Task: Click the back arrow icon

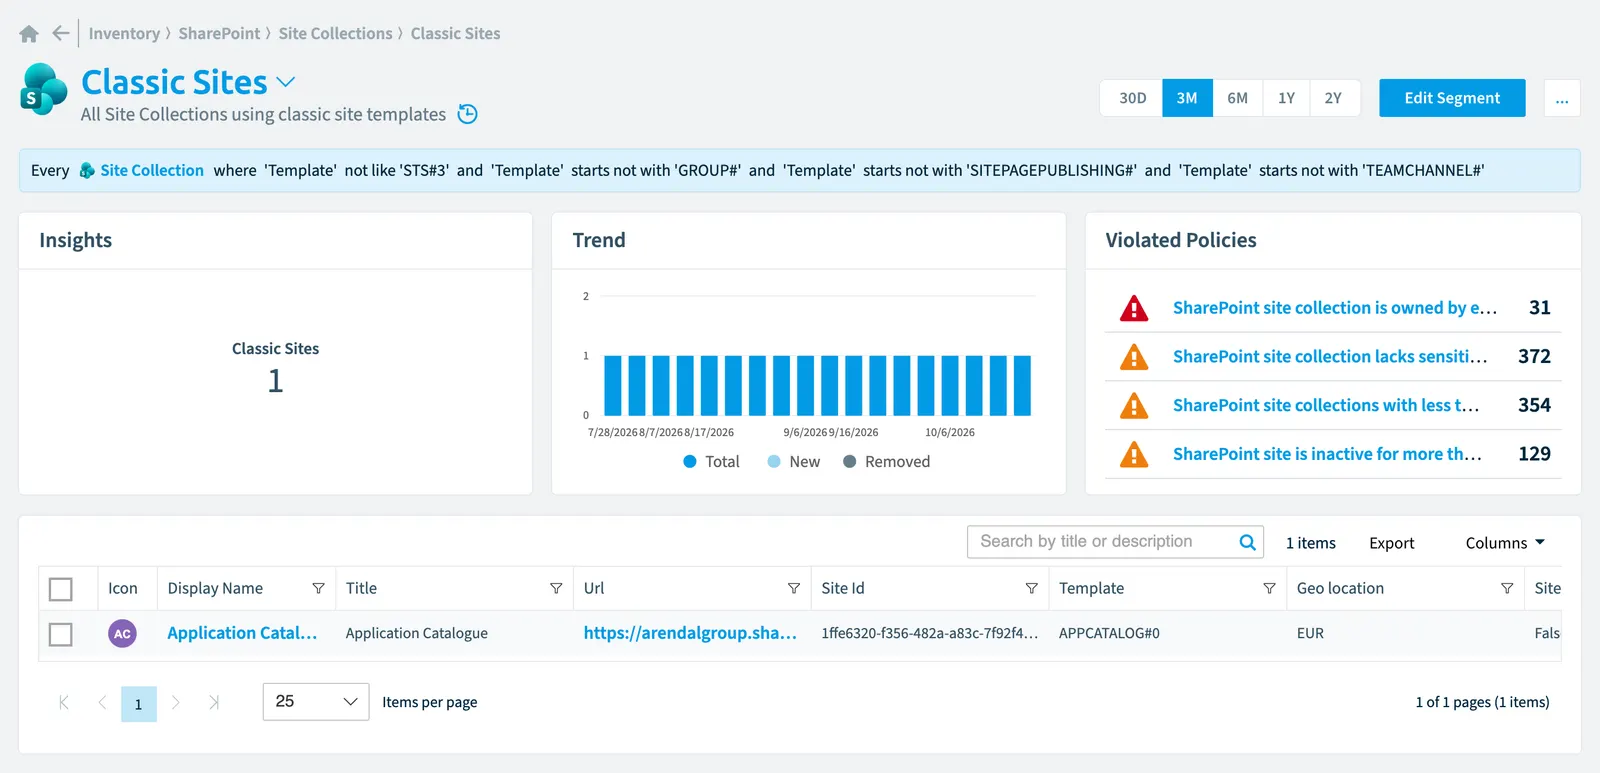Action: [61, 33]
